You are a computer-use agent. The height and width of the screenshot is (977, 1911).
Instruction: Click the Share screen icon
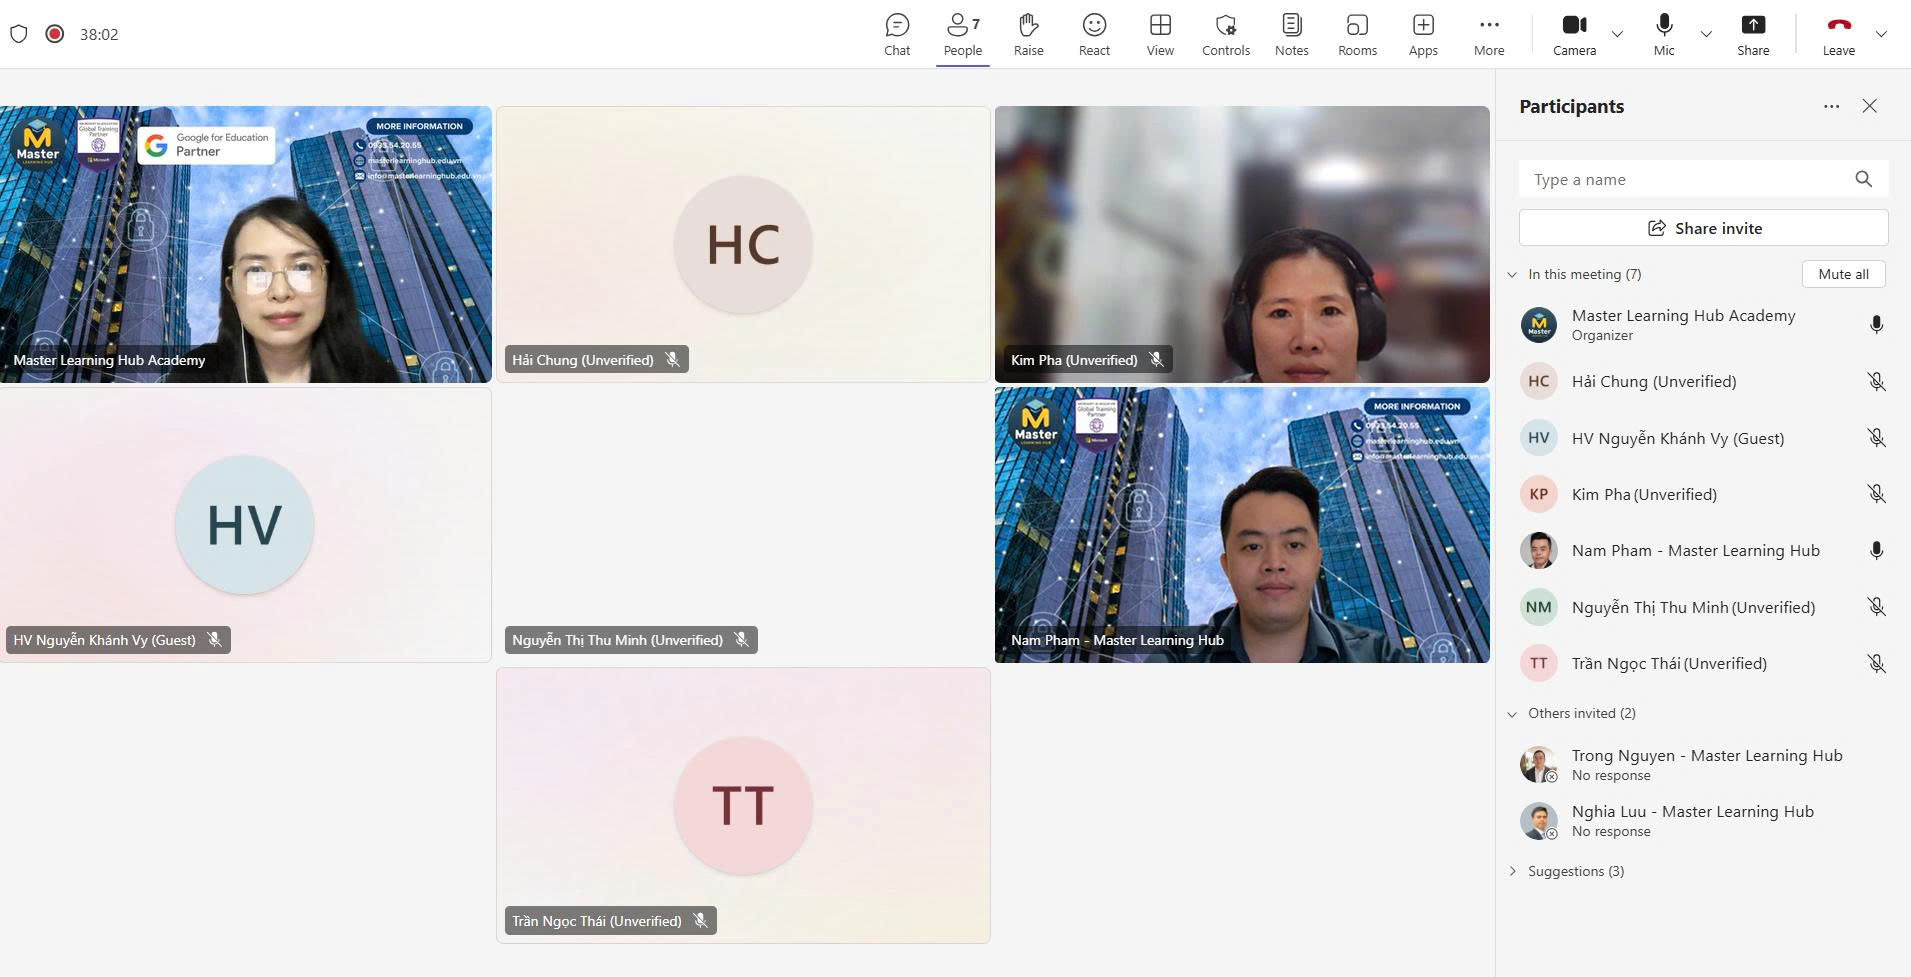point(1752,34)
